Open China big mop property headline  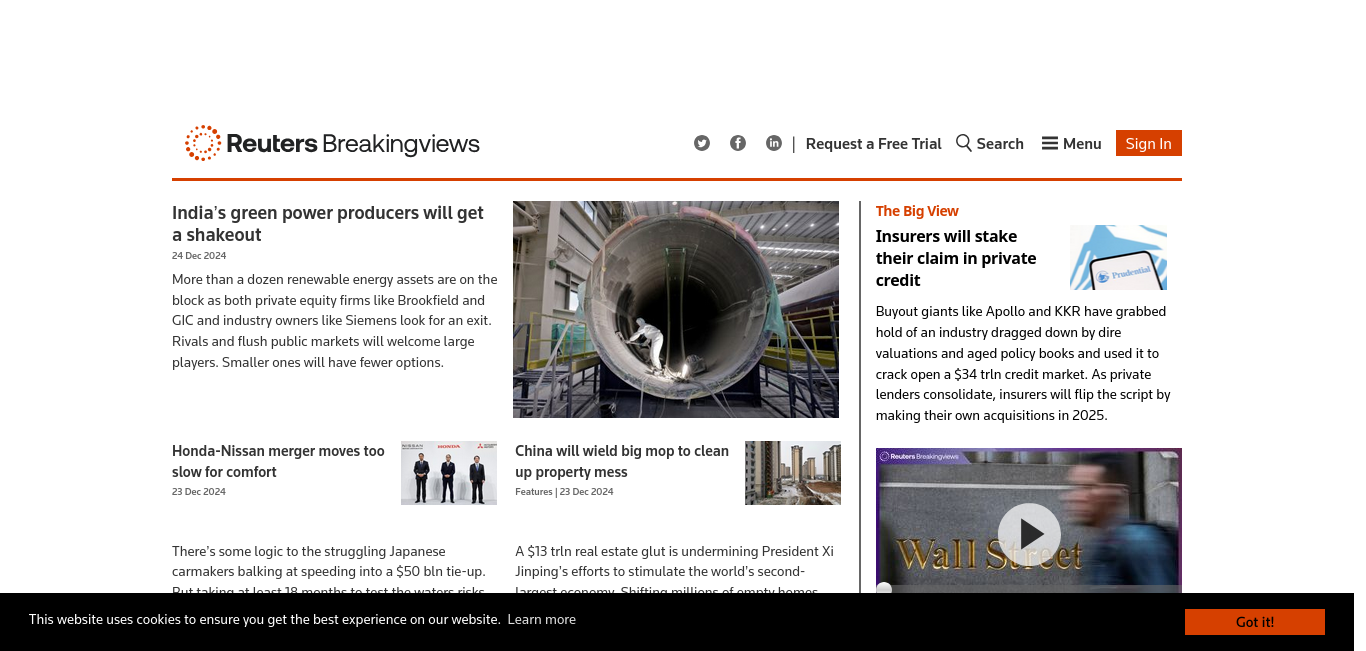pyautogui.click(x=622, y=461)
